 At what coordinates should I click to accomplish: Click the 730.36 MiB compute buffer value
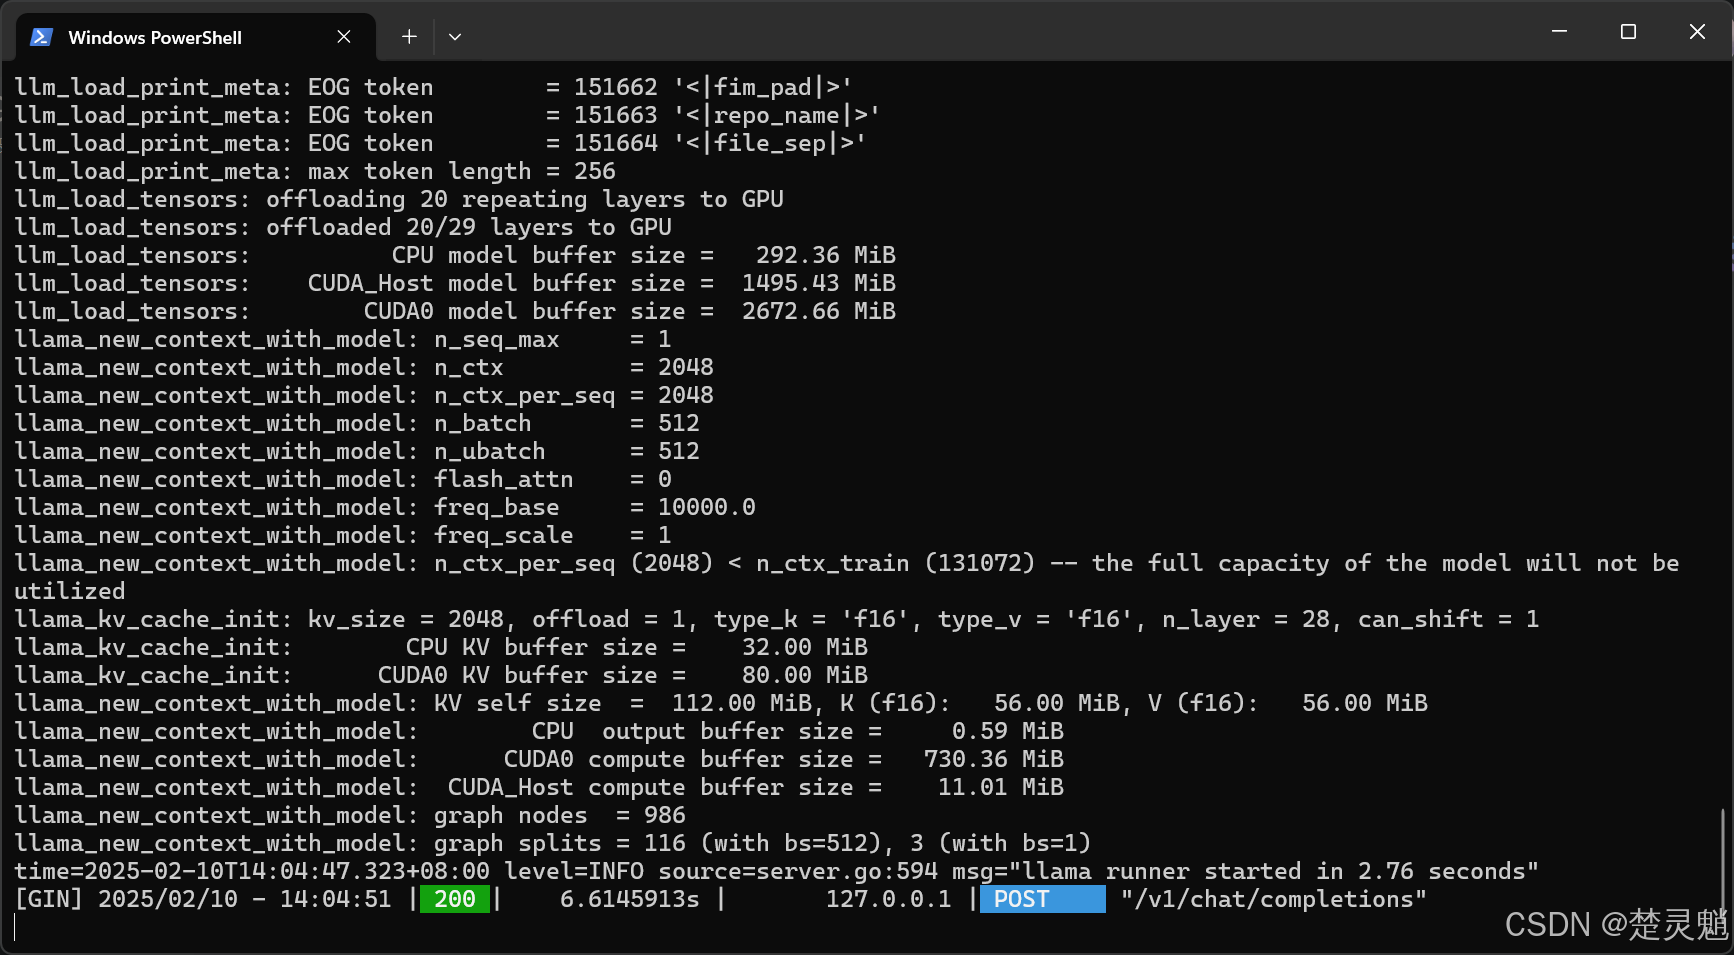(994, 759)
